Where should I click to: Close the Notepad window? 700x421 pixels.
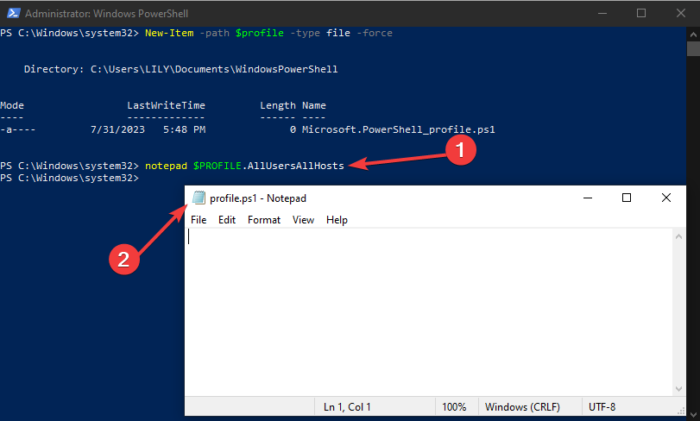point(666,198)
